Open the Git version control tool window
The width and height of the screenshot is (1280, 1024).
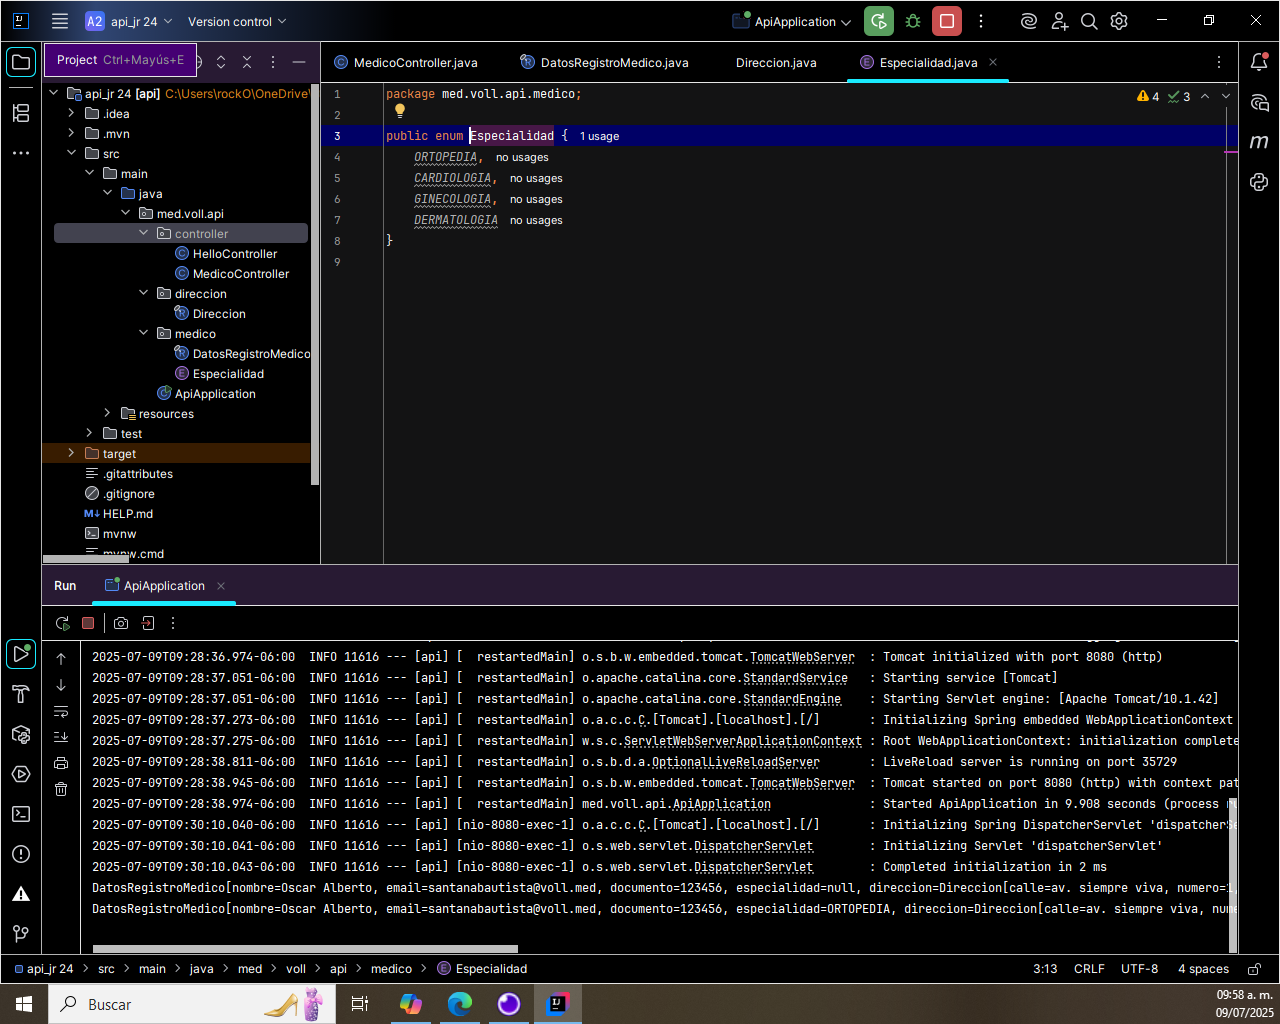point(21,934)
